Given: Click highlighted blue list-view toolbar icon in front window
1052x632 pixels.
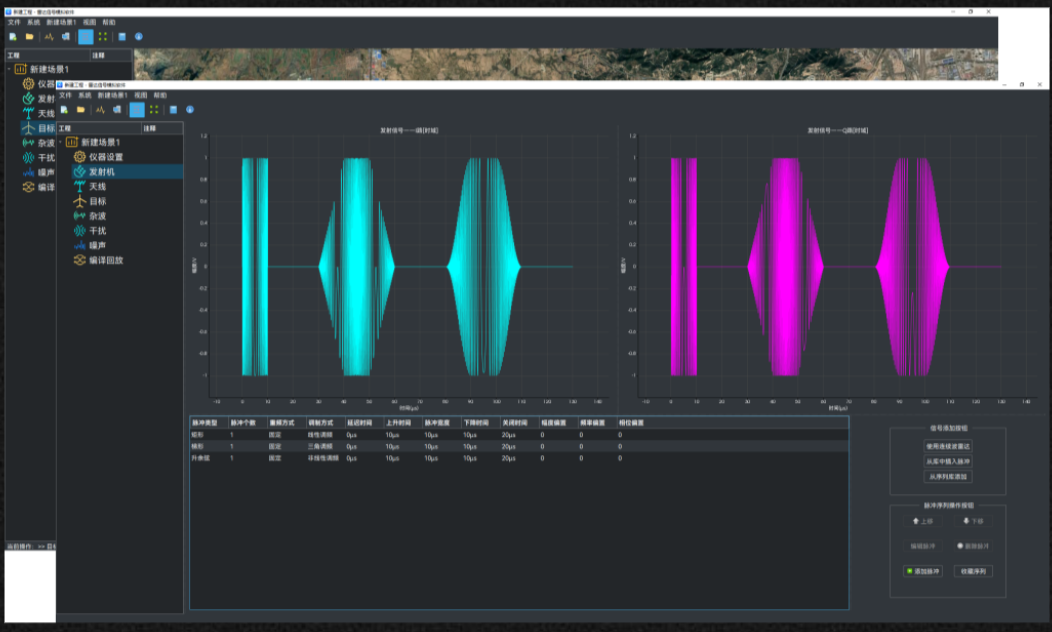Looking at the screenshot, I should tap(137, 109).
